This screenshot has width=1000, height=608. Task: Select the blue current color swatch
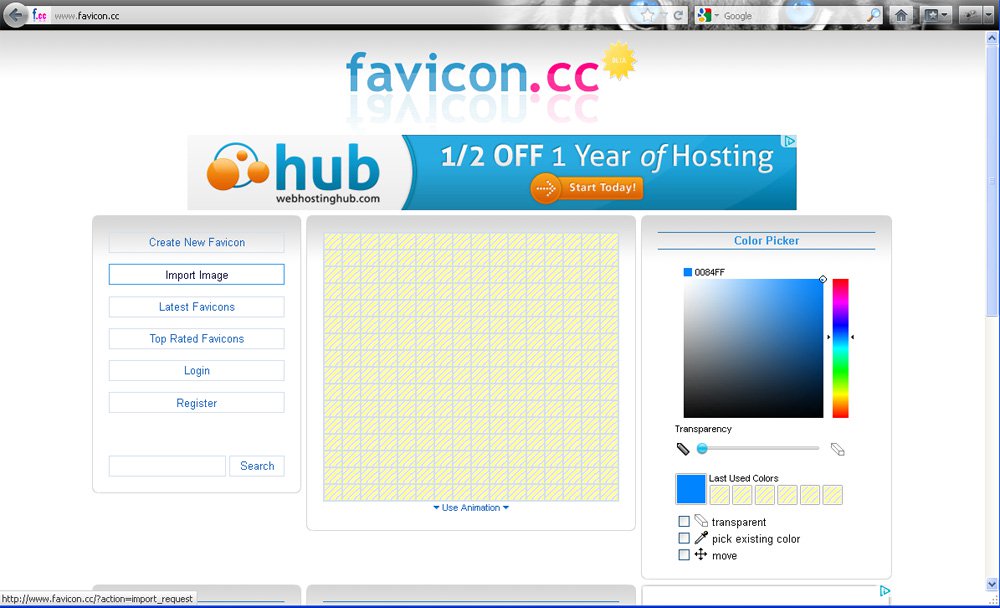pos(691,489)
